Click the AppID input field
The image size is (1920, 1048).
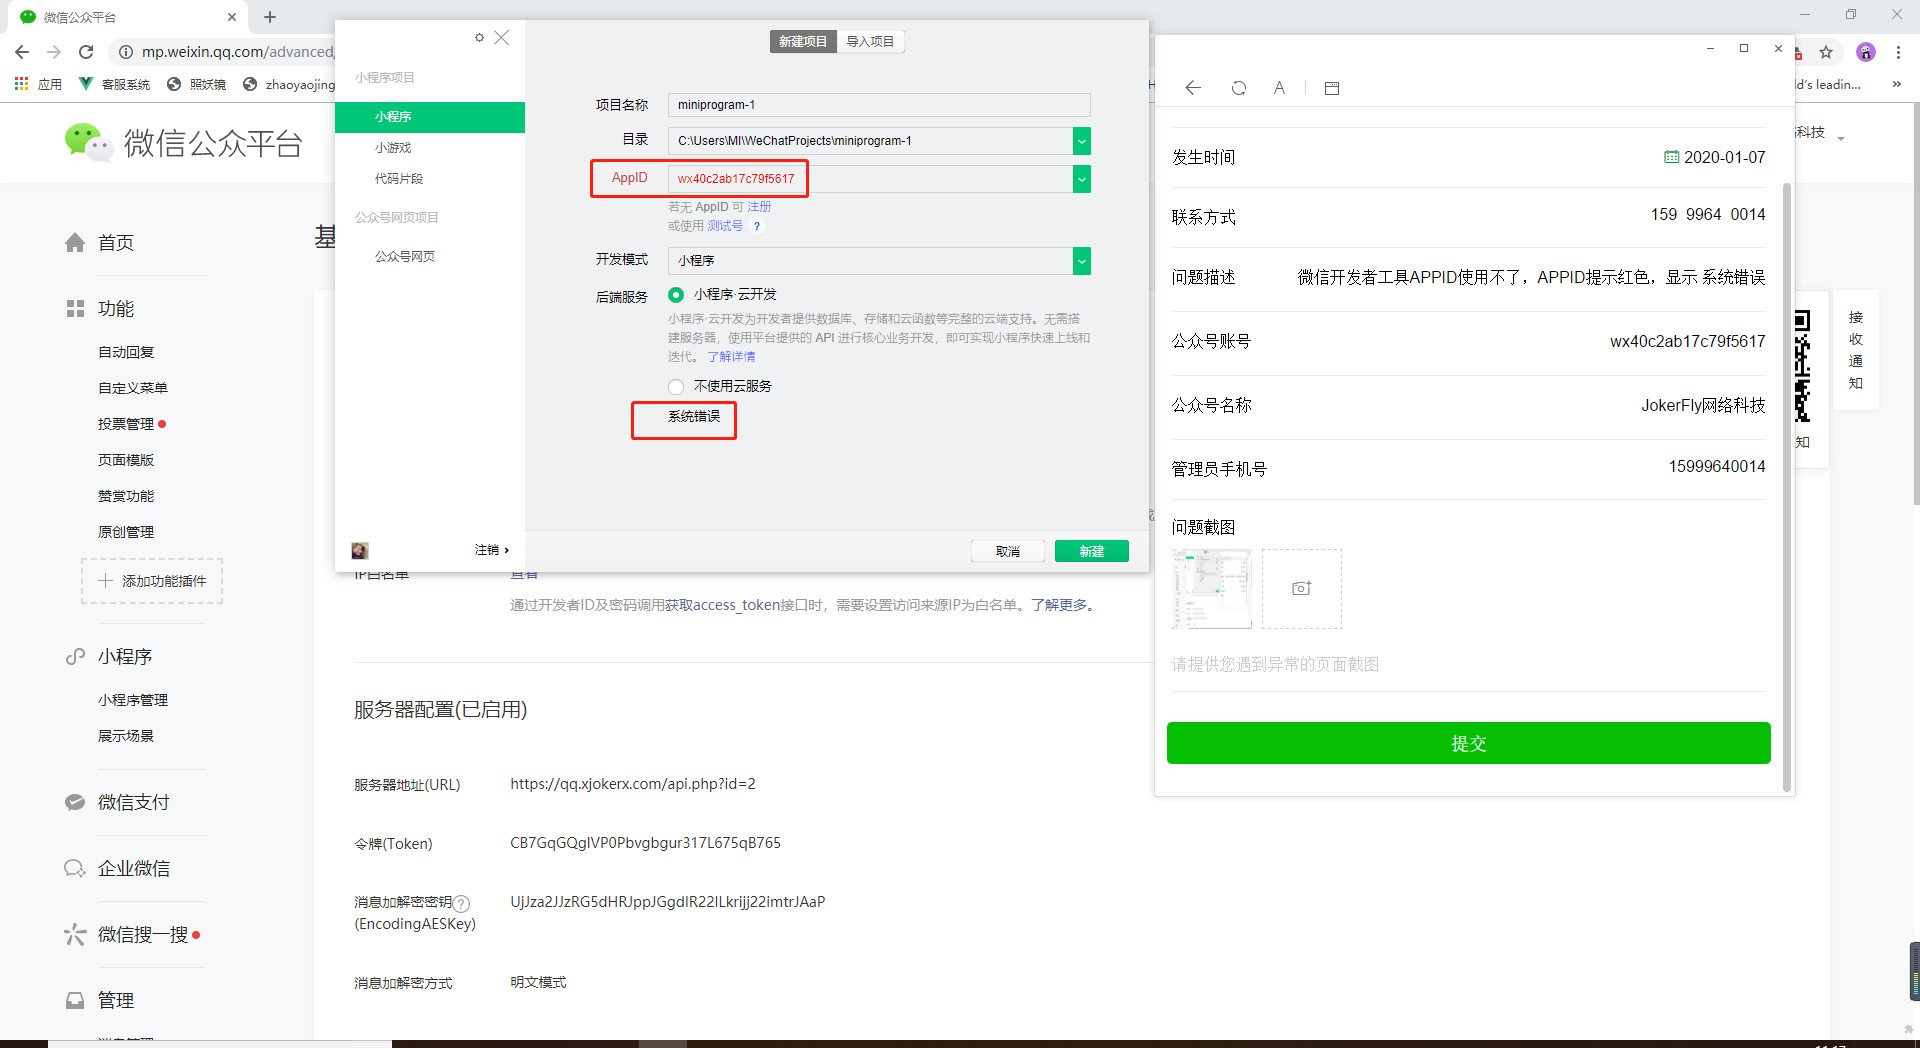pos(870,179)
